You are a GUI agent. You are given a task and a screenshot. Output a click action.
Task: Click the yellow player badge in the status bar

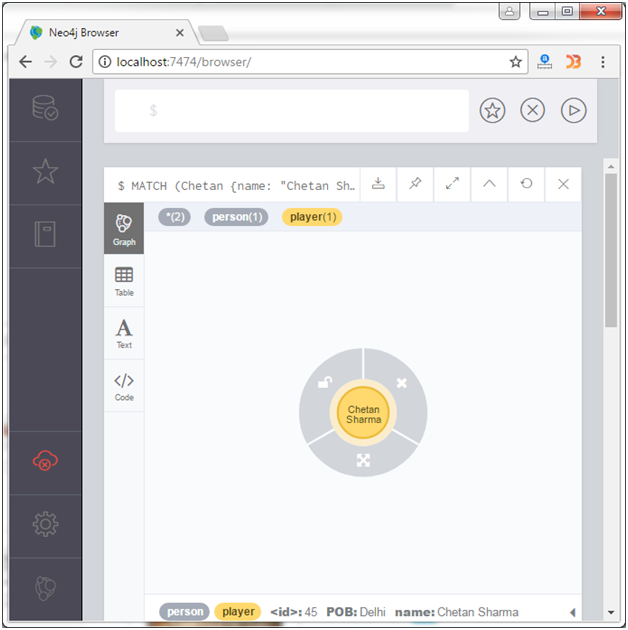pos(238,612)
